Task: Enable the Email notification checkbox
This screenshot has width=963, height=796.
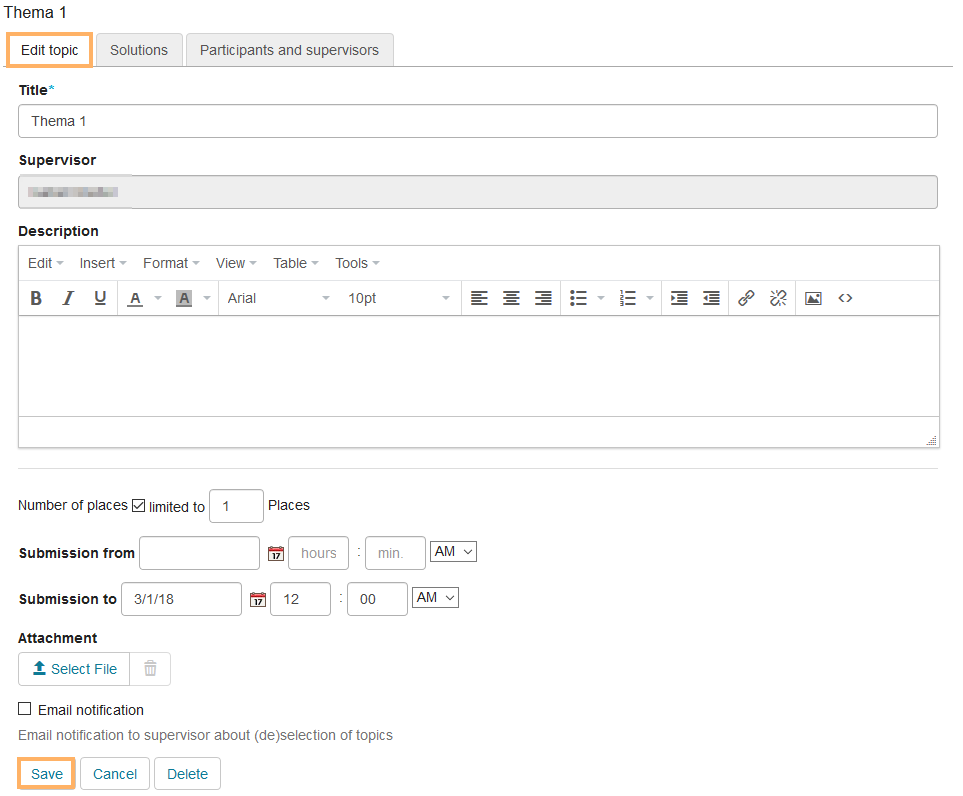Action: 25,709
